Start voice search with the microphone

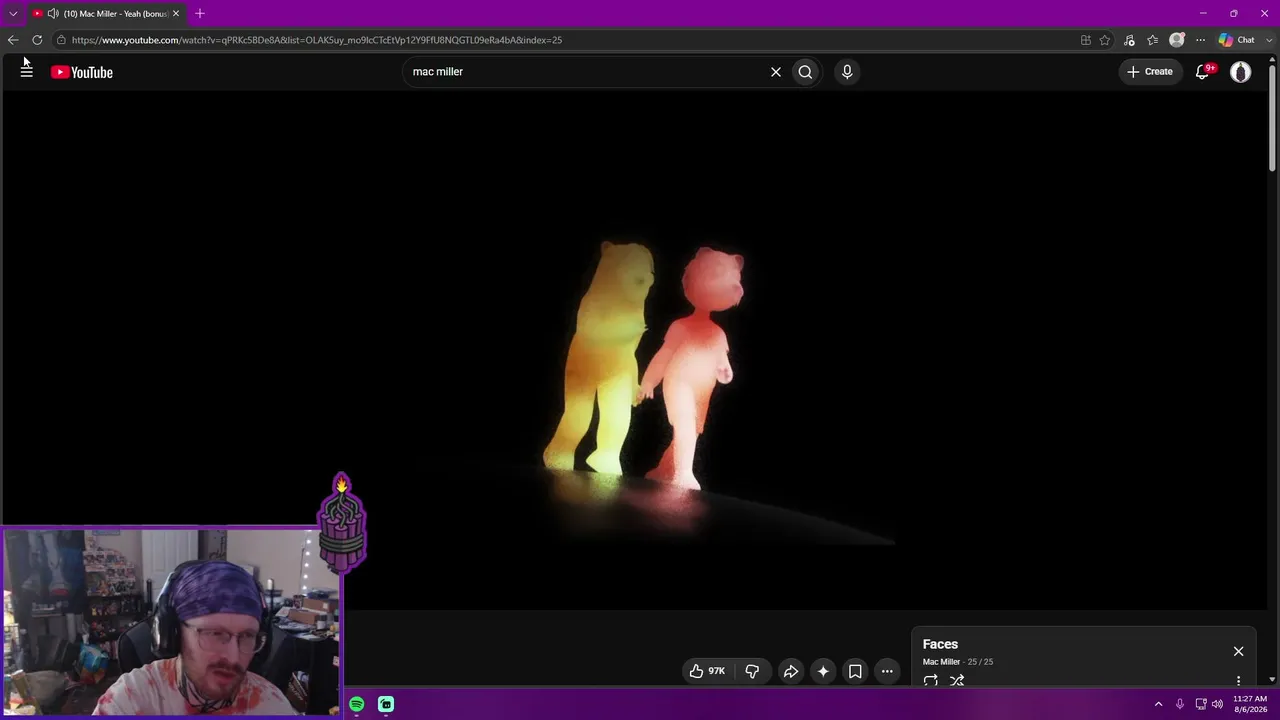click(847, 72)
